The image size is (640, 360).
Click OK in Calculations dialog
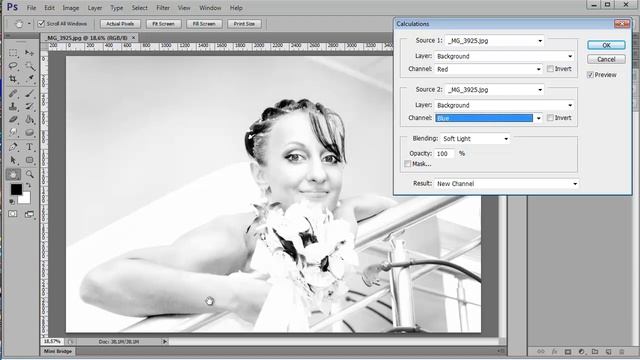(x=606, y=45)
